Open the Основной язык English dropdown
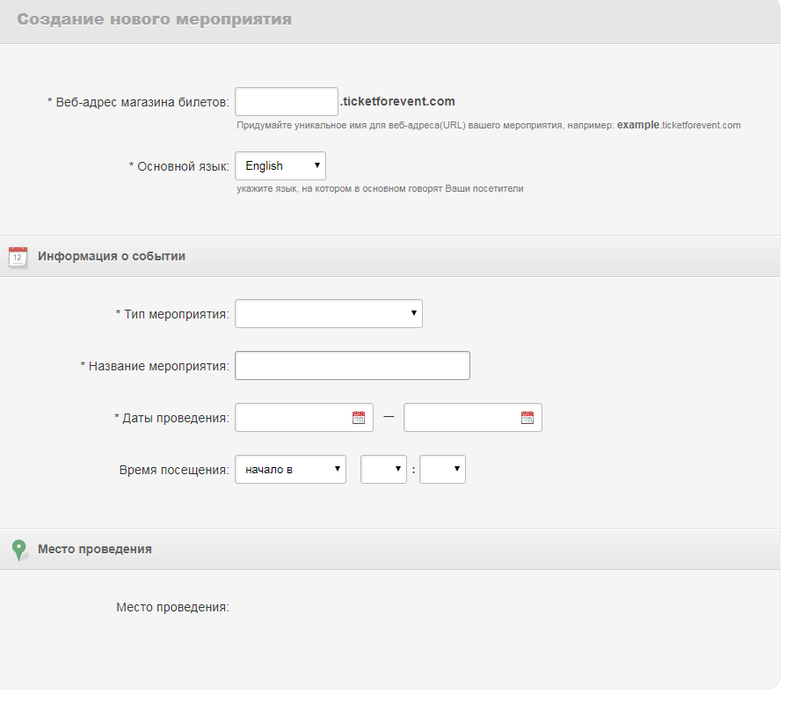This screenshot has height=702, width=800. (280, 166)
